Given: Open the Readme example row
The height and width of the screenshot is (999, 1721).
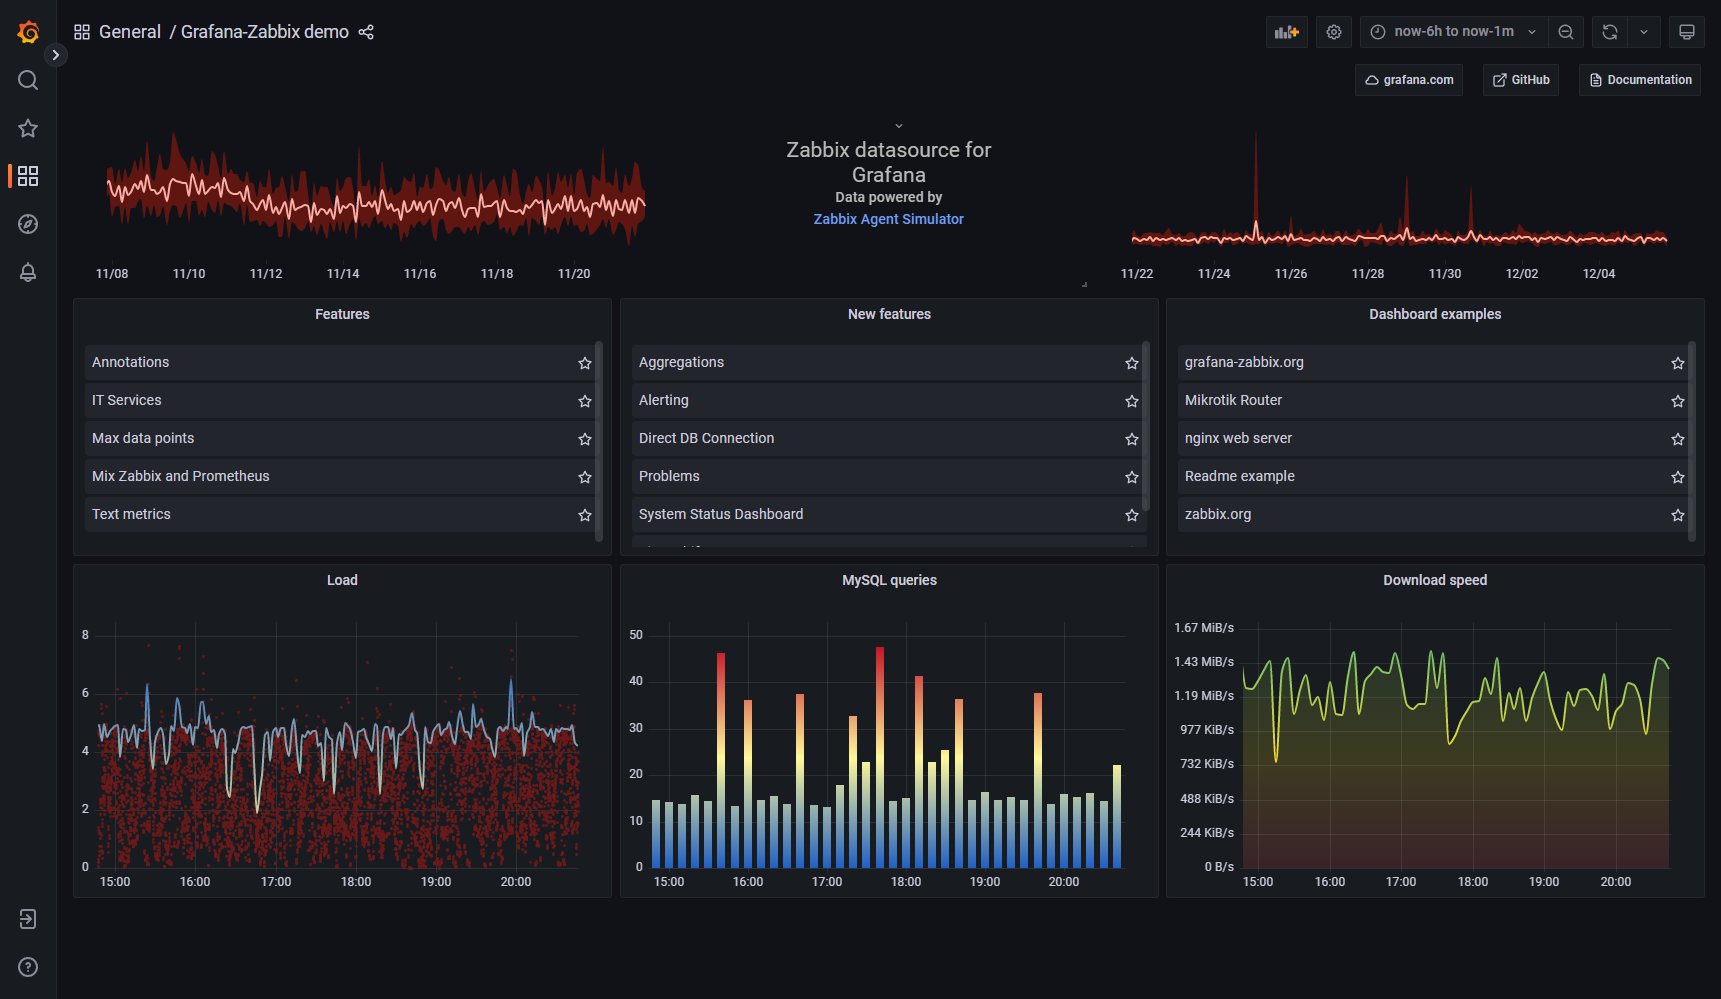Looking at the screenshot, I should 1433,477.
